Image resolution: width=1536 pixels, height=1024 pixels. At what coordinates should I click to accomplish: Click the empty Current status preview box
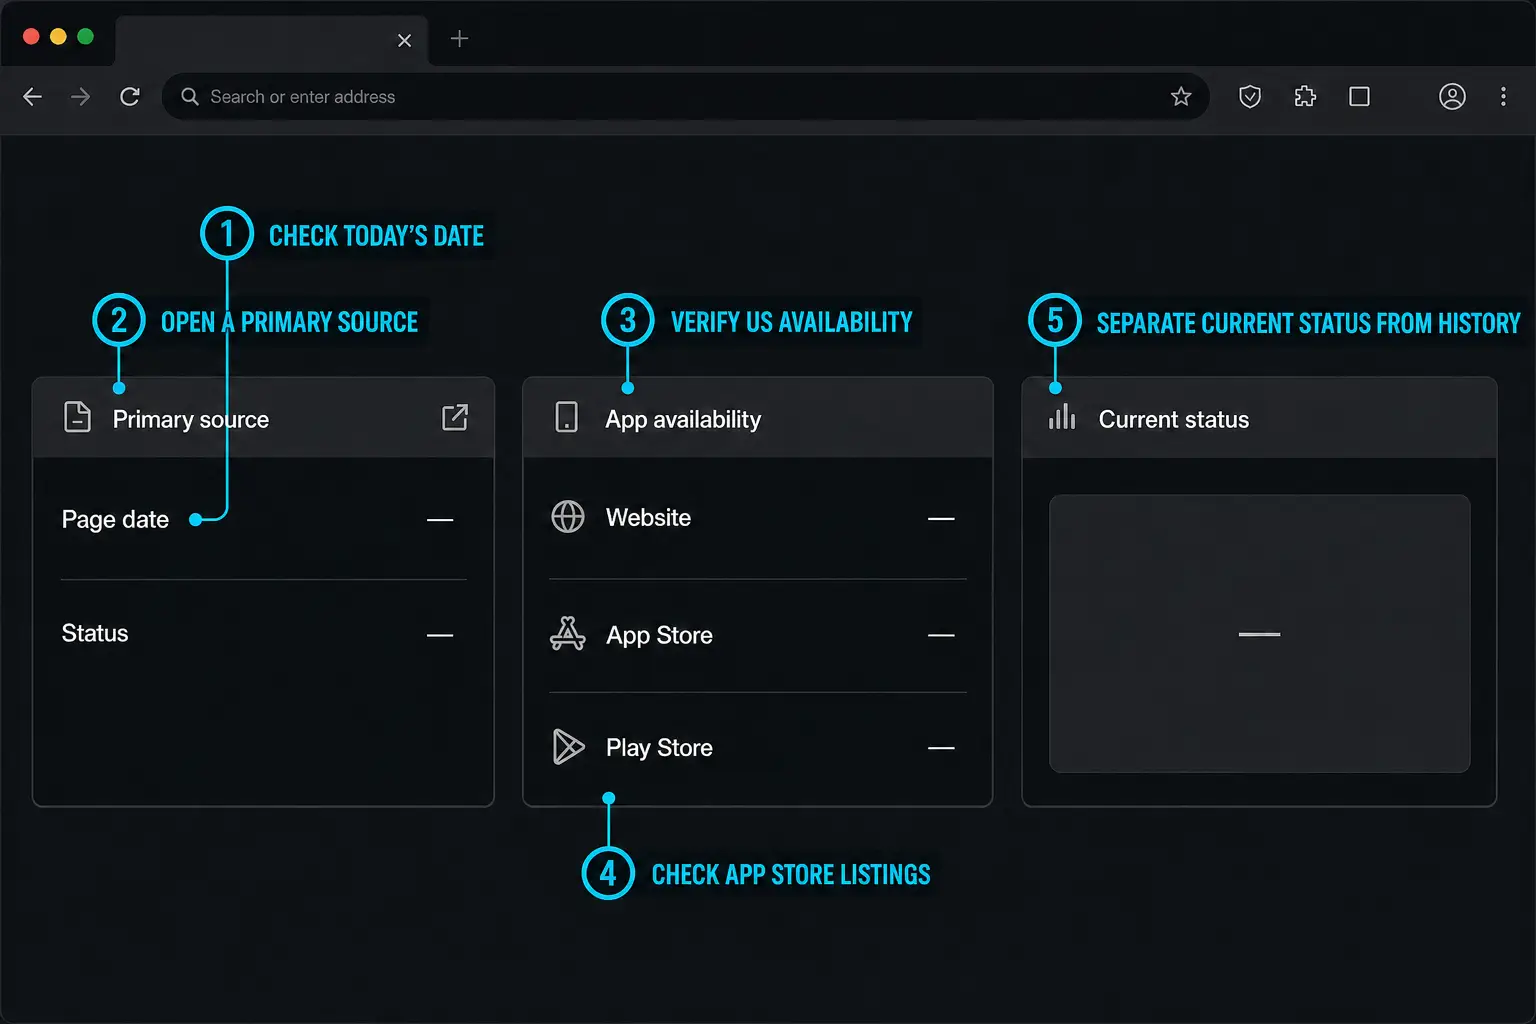[x=1259, y=633]
